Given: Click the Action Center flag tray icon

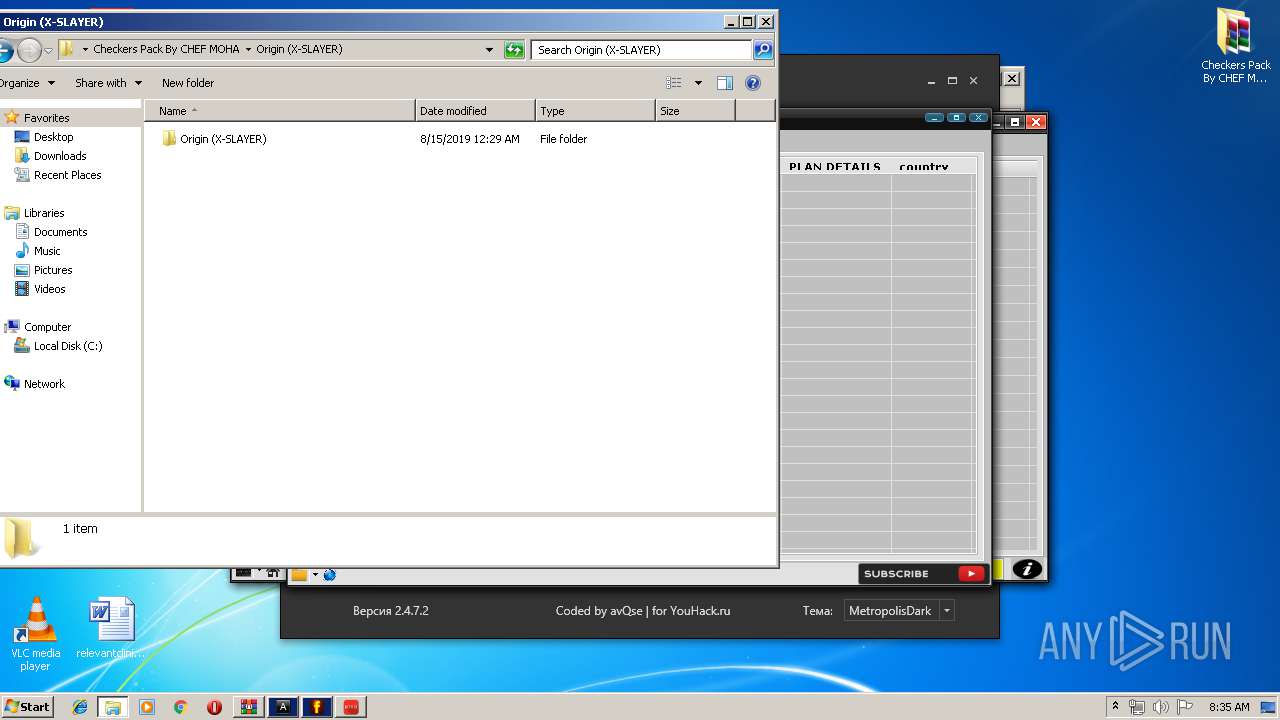Looking at the screenshot, I should coord(1185,707).
